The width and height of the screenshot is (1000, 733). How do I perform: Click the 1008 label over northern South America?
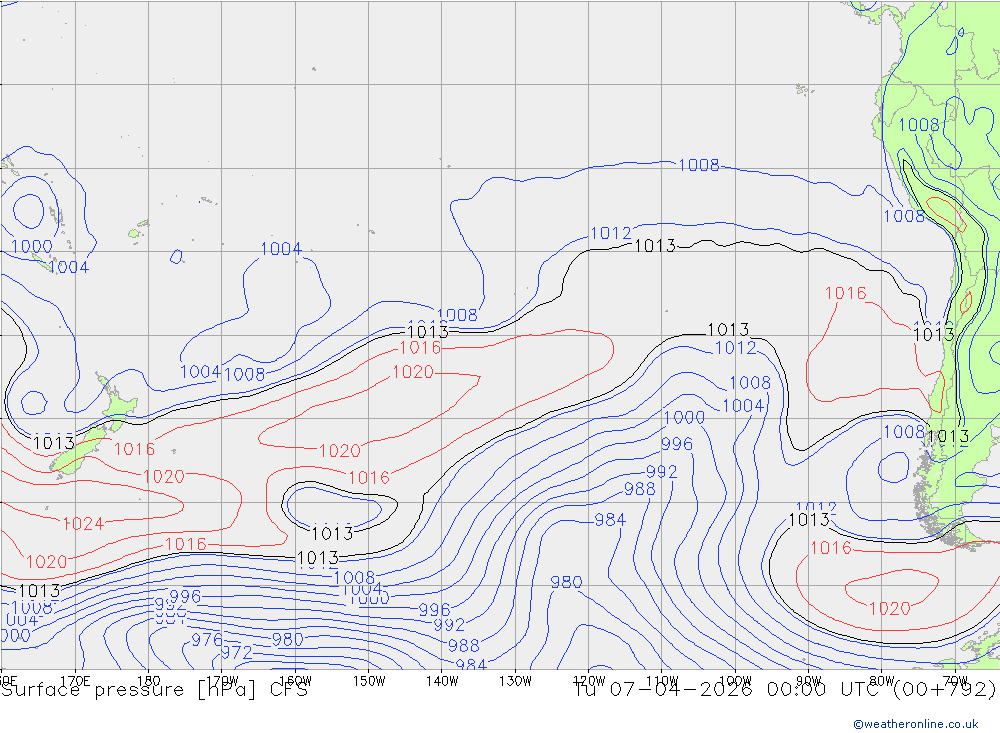(919, 125)
